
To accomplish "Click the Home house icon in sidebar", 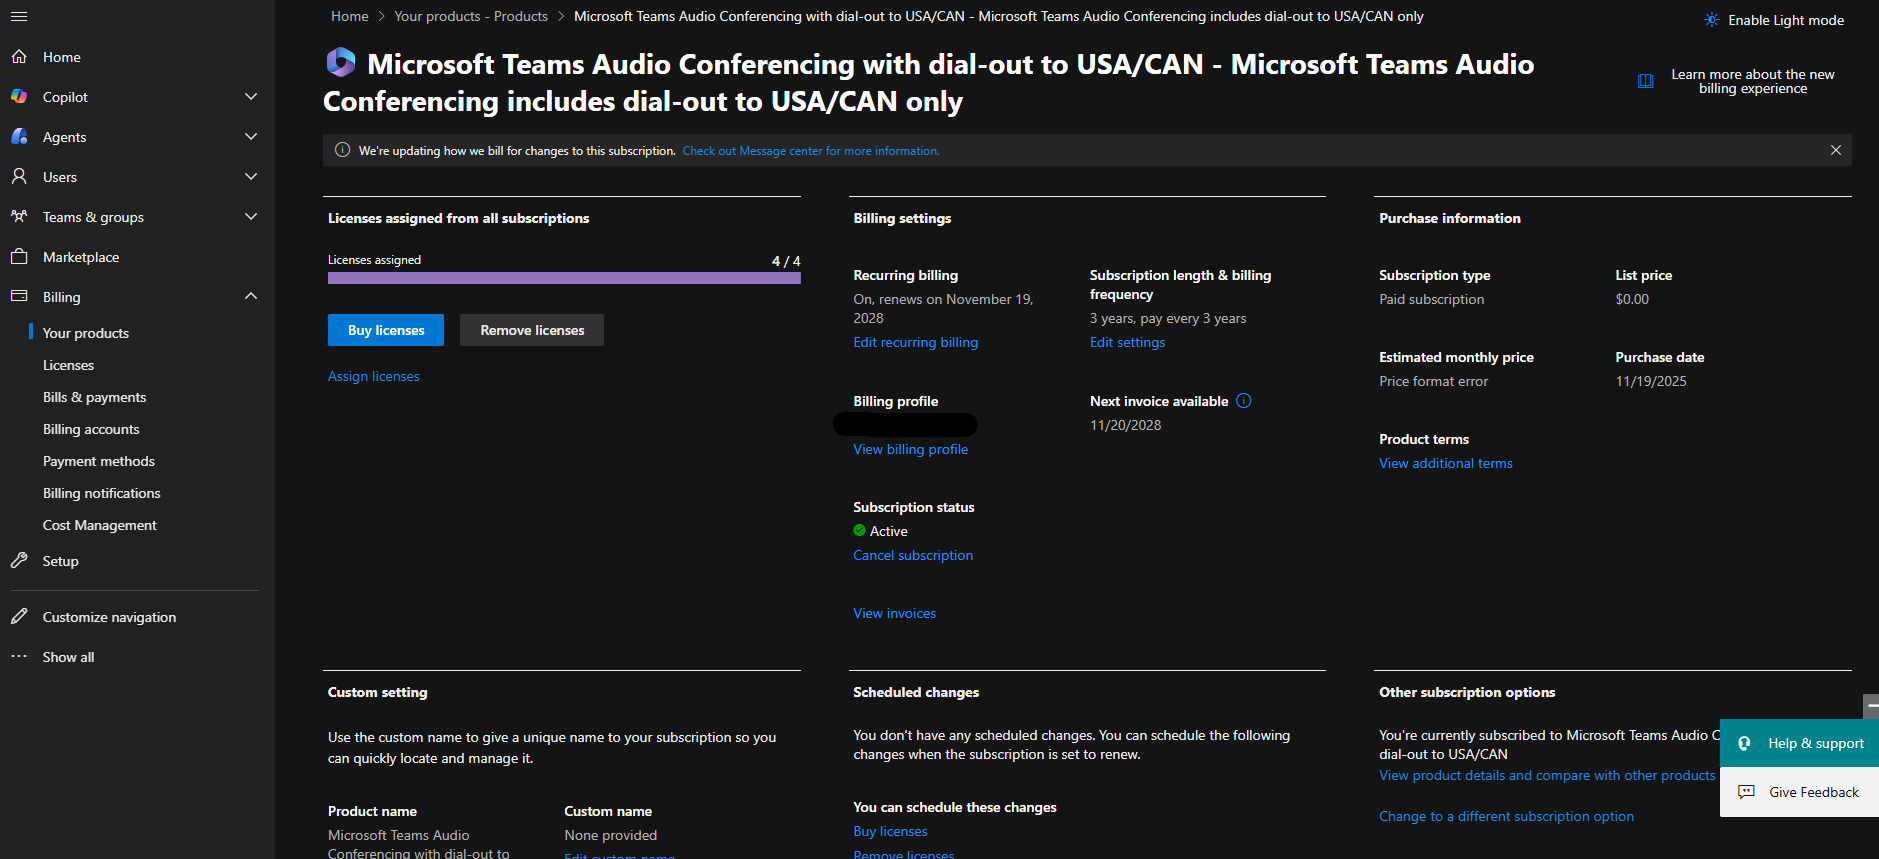I will tap(19, 57).
